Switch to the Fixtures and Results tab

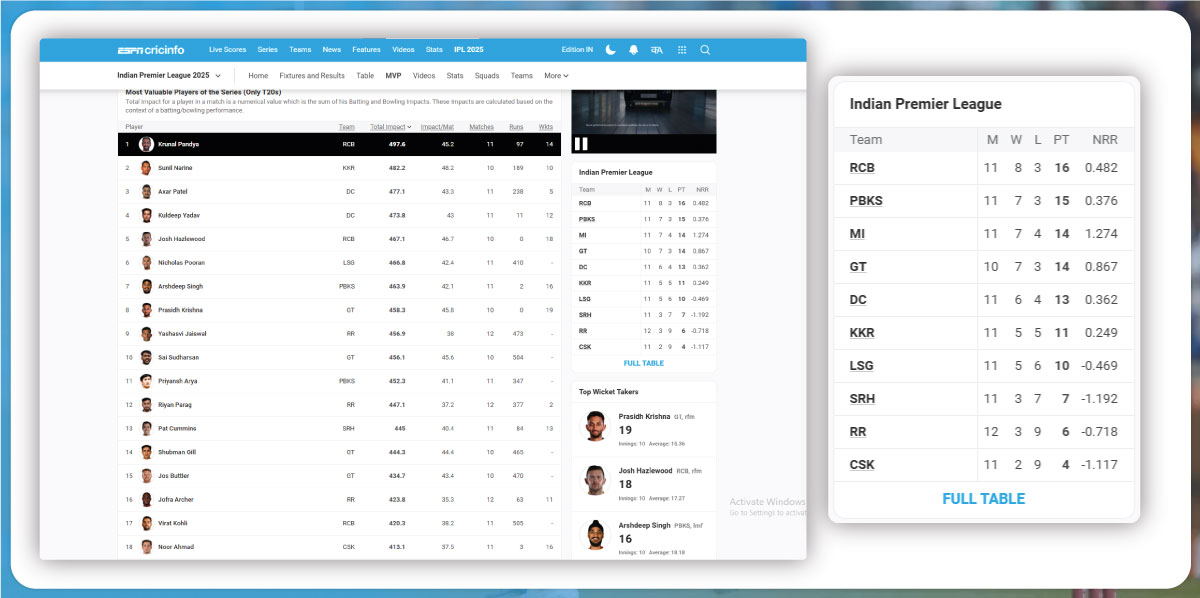click(x=312, y=76)
